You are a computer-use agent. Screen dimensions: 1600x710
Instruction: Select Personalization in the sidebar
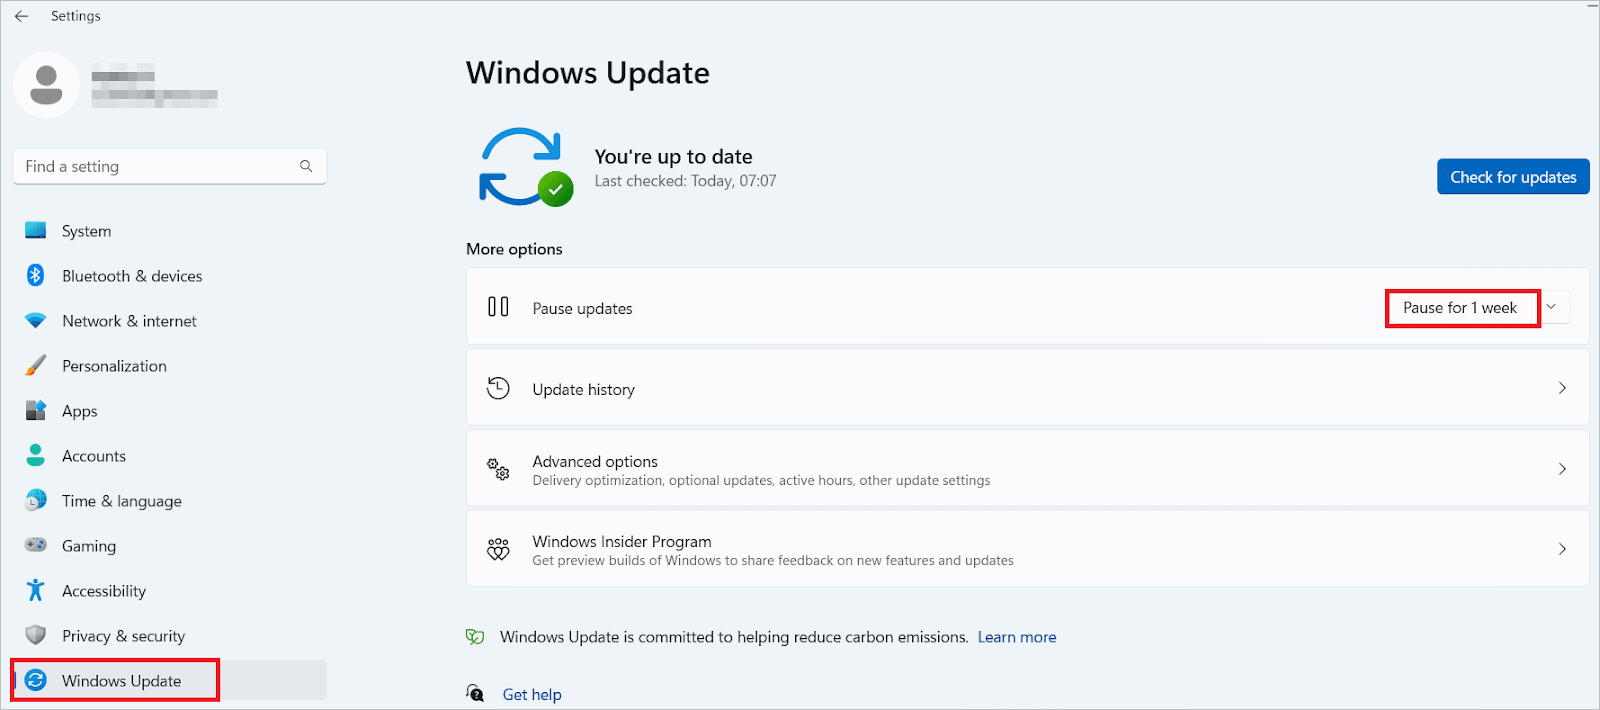tap(170, 366)
